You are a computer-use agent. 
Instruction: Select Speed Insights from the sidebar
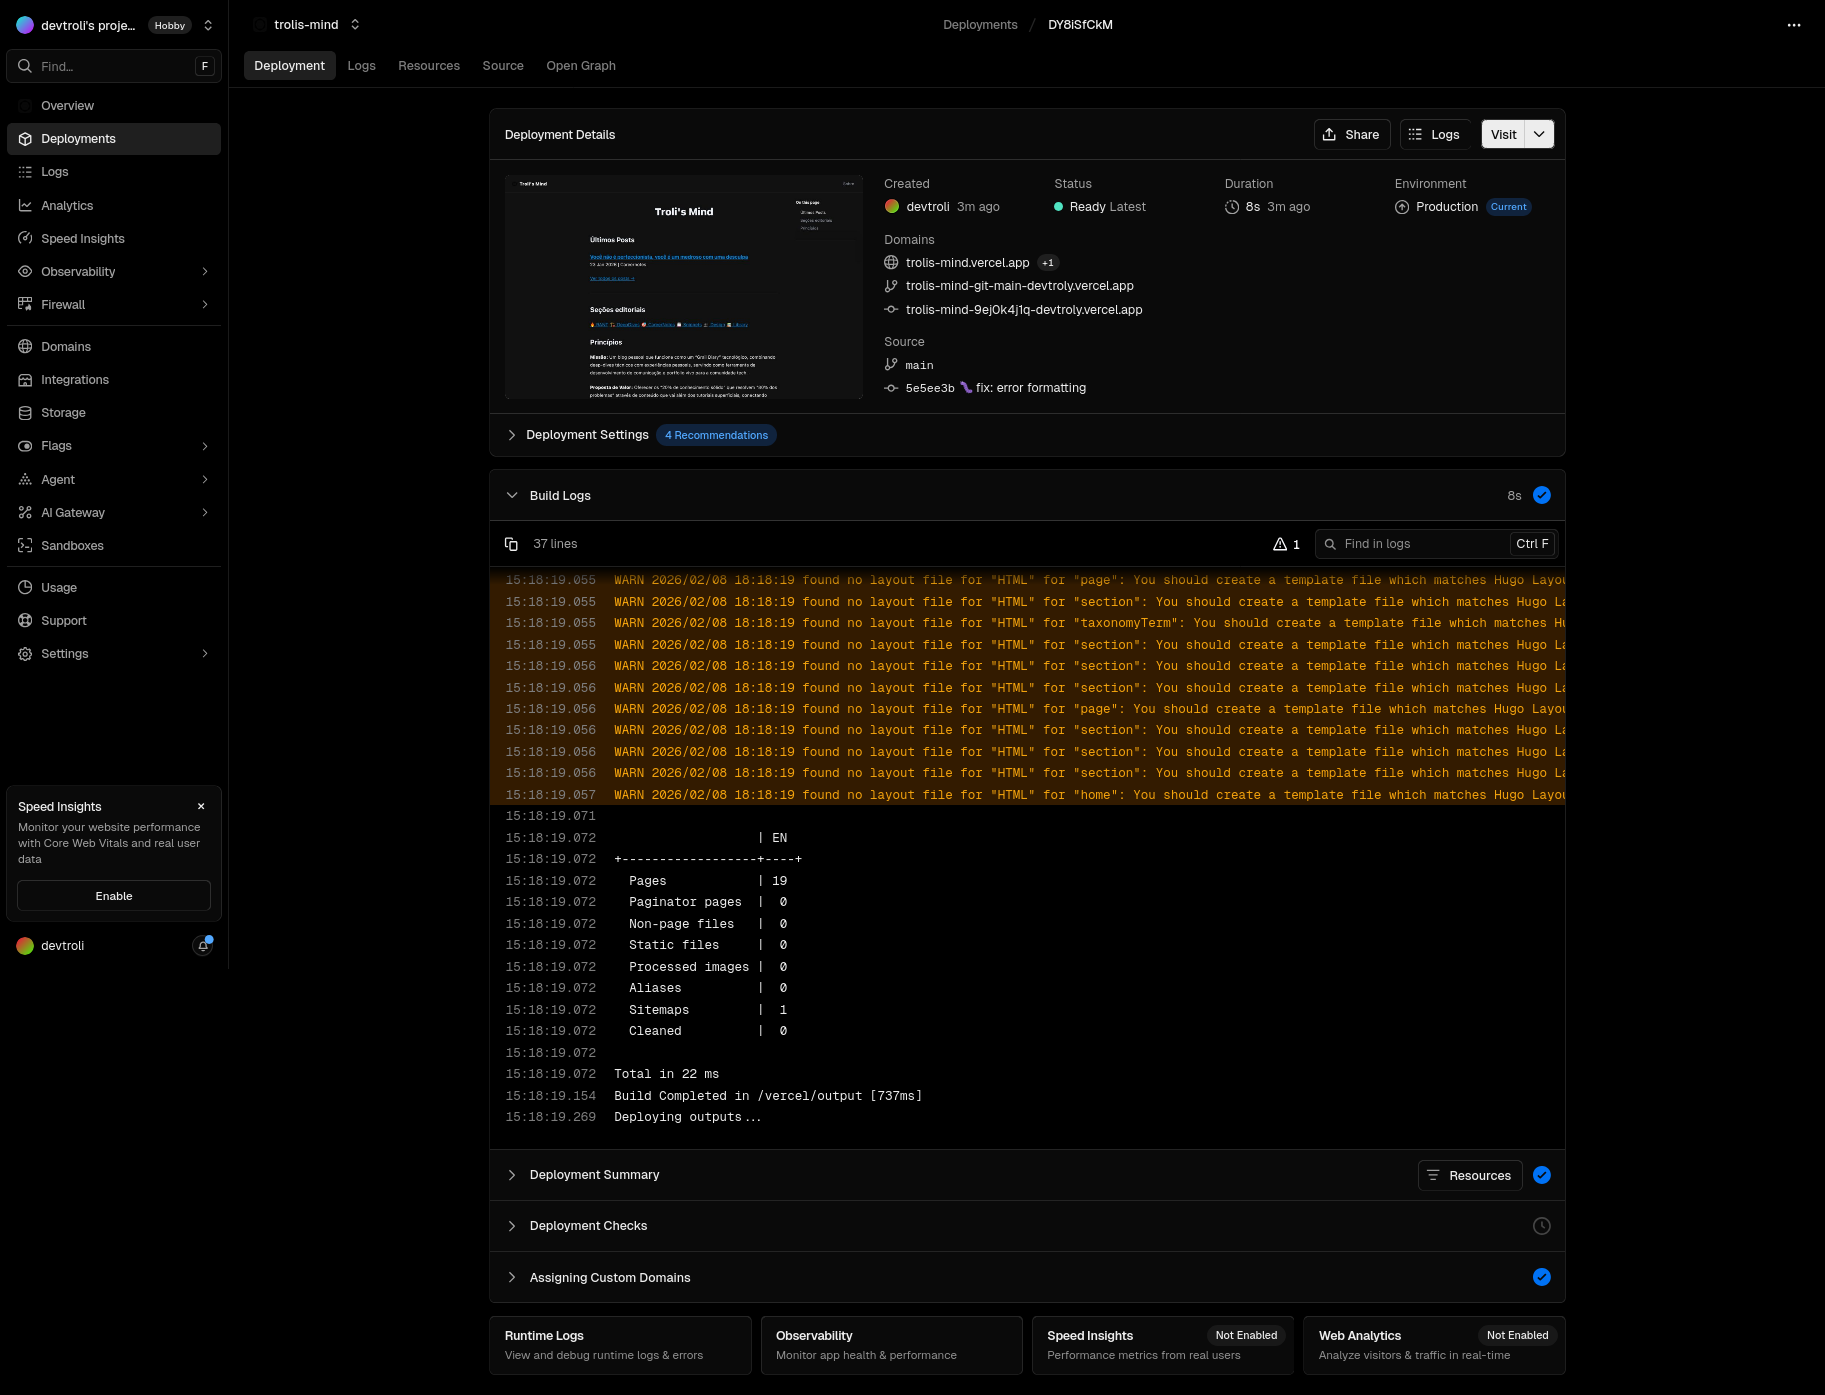coord(82,238)
